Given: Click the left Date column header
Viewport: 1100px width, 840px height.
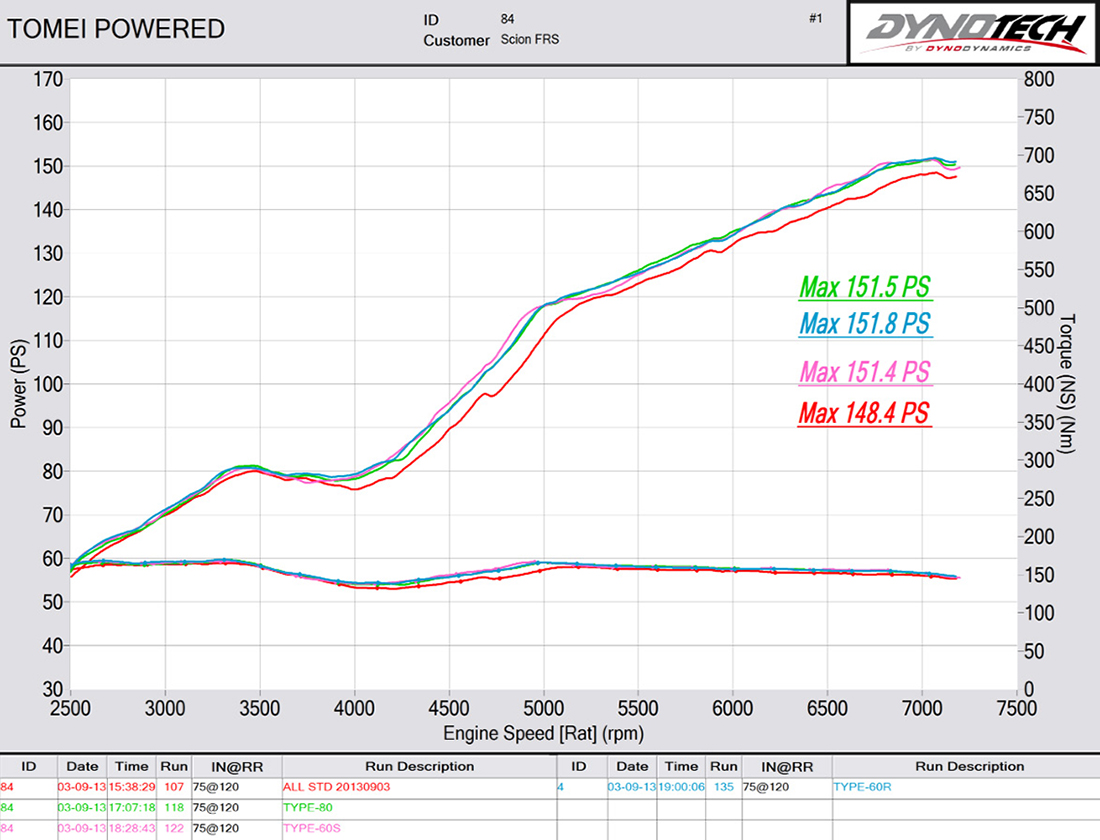Looking at the screenshot, I should (x=77, y=767).
